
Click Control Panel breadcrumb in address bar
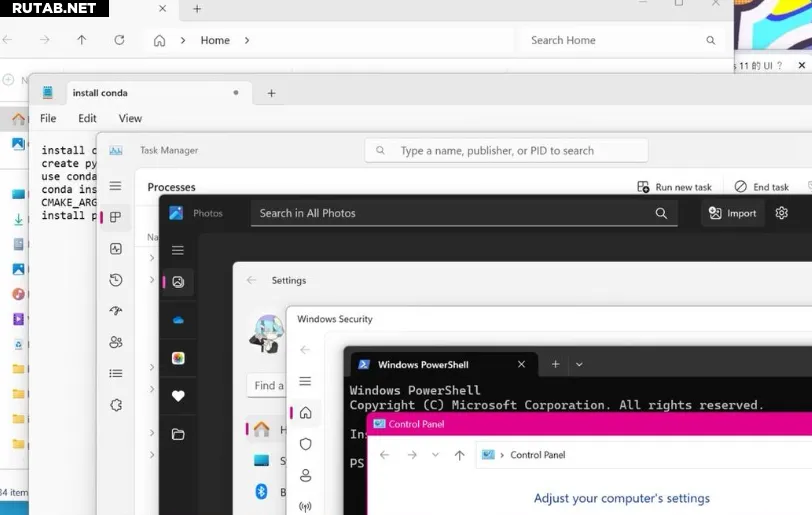tap(538, 455)
